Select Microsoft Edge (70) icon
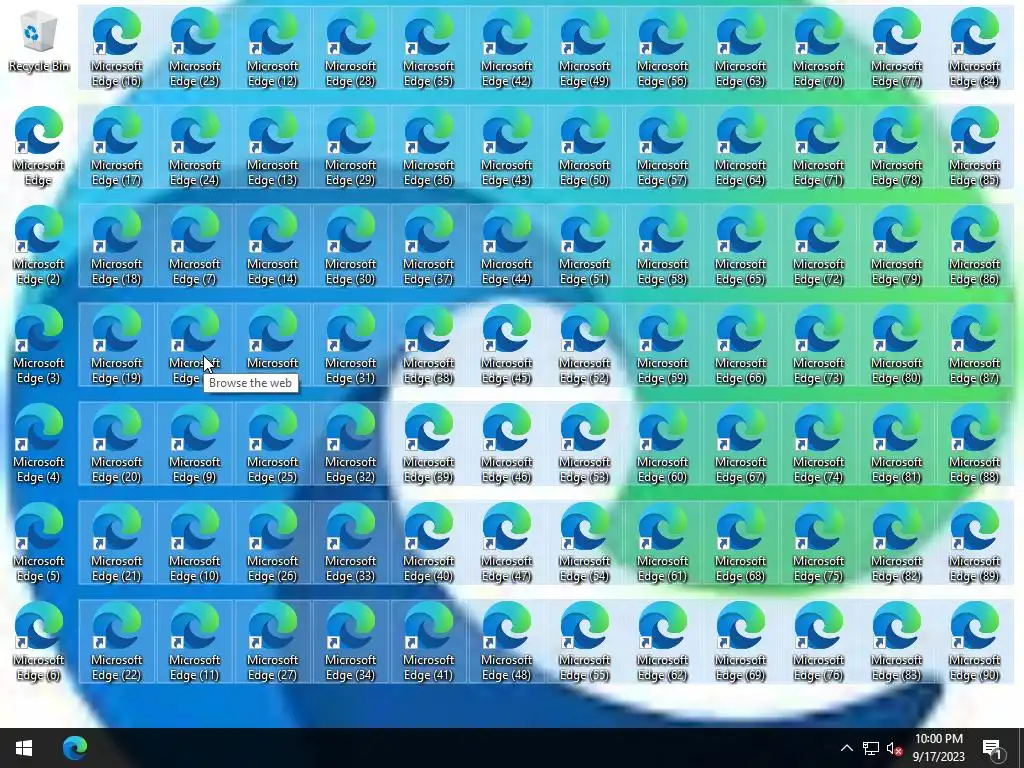 (818, 48)
